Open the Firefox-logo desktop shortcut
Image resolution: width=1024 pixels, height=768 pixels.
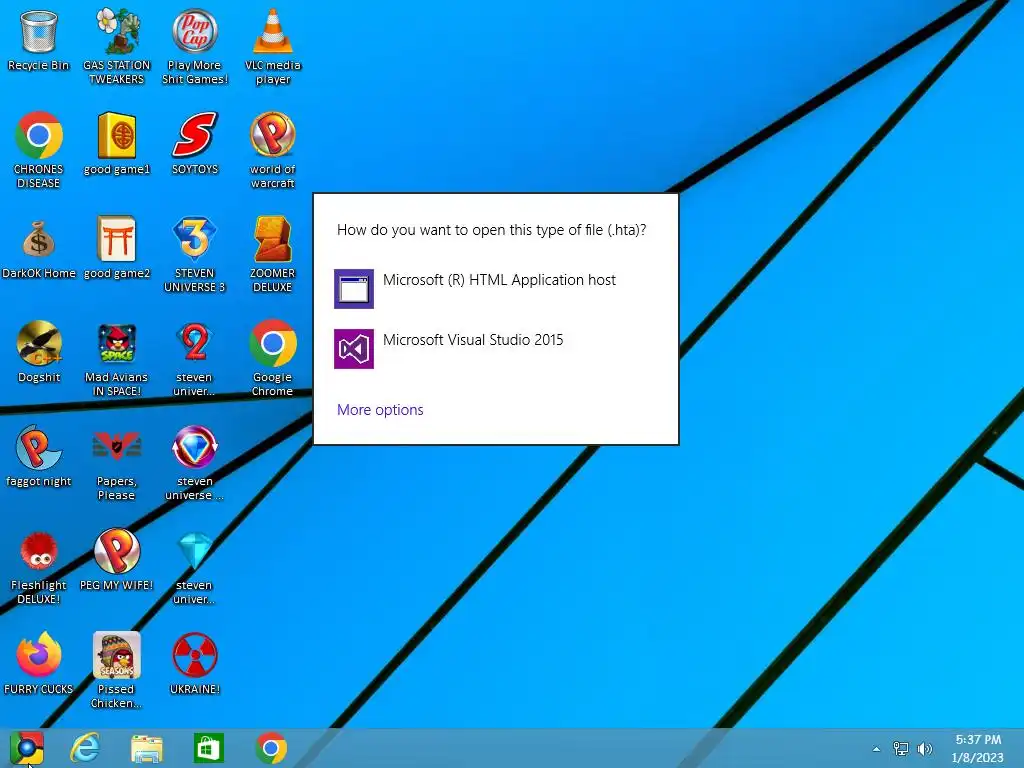click(39, 662)
